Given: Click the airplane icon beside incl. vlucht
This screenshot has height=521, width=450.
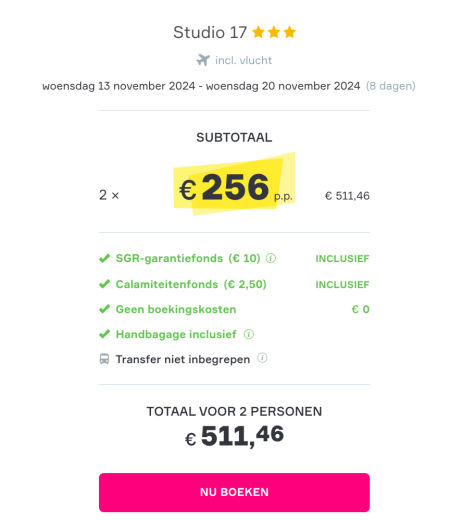Looking at the screenshot, I should pos(203,60).
